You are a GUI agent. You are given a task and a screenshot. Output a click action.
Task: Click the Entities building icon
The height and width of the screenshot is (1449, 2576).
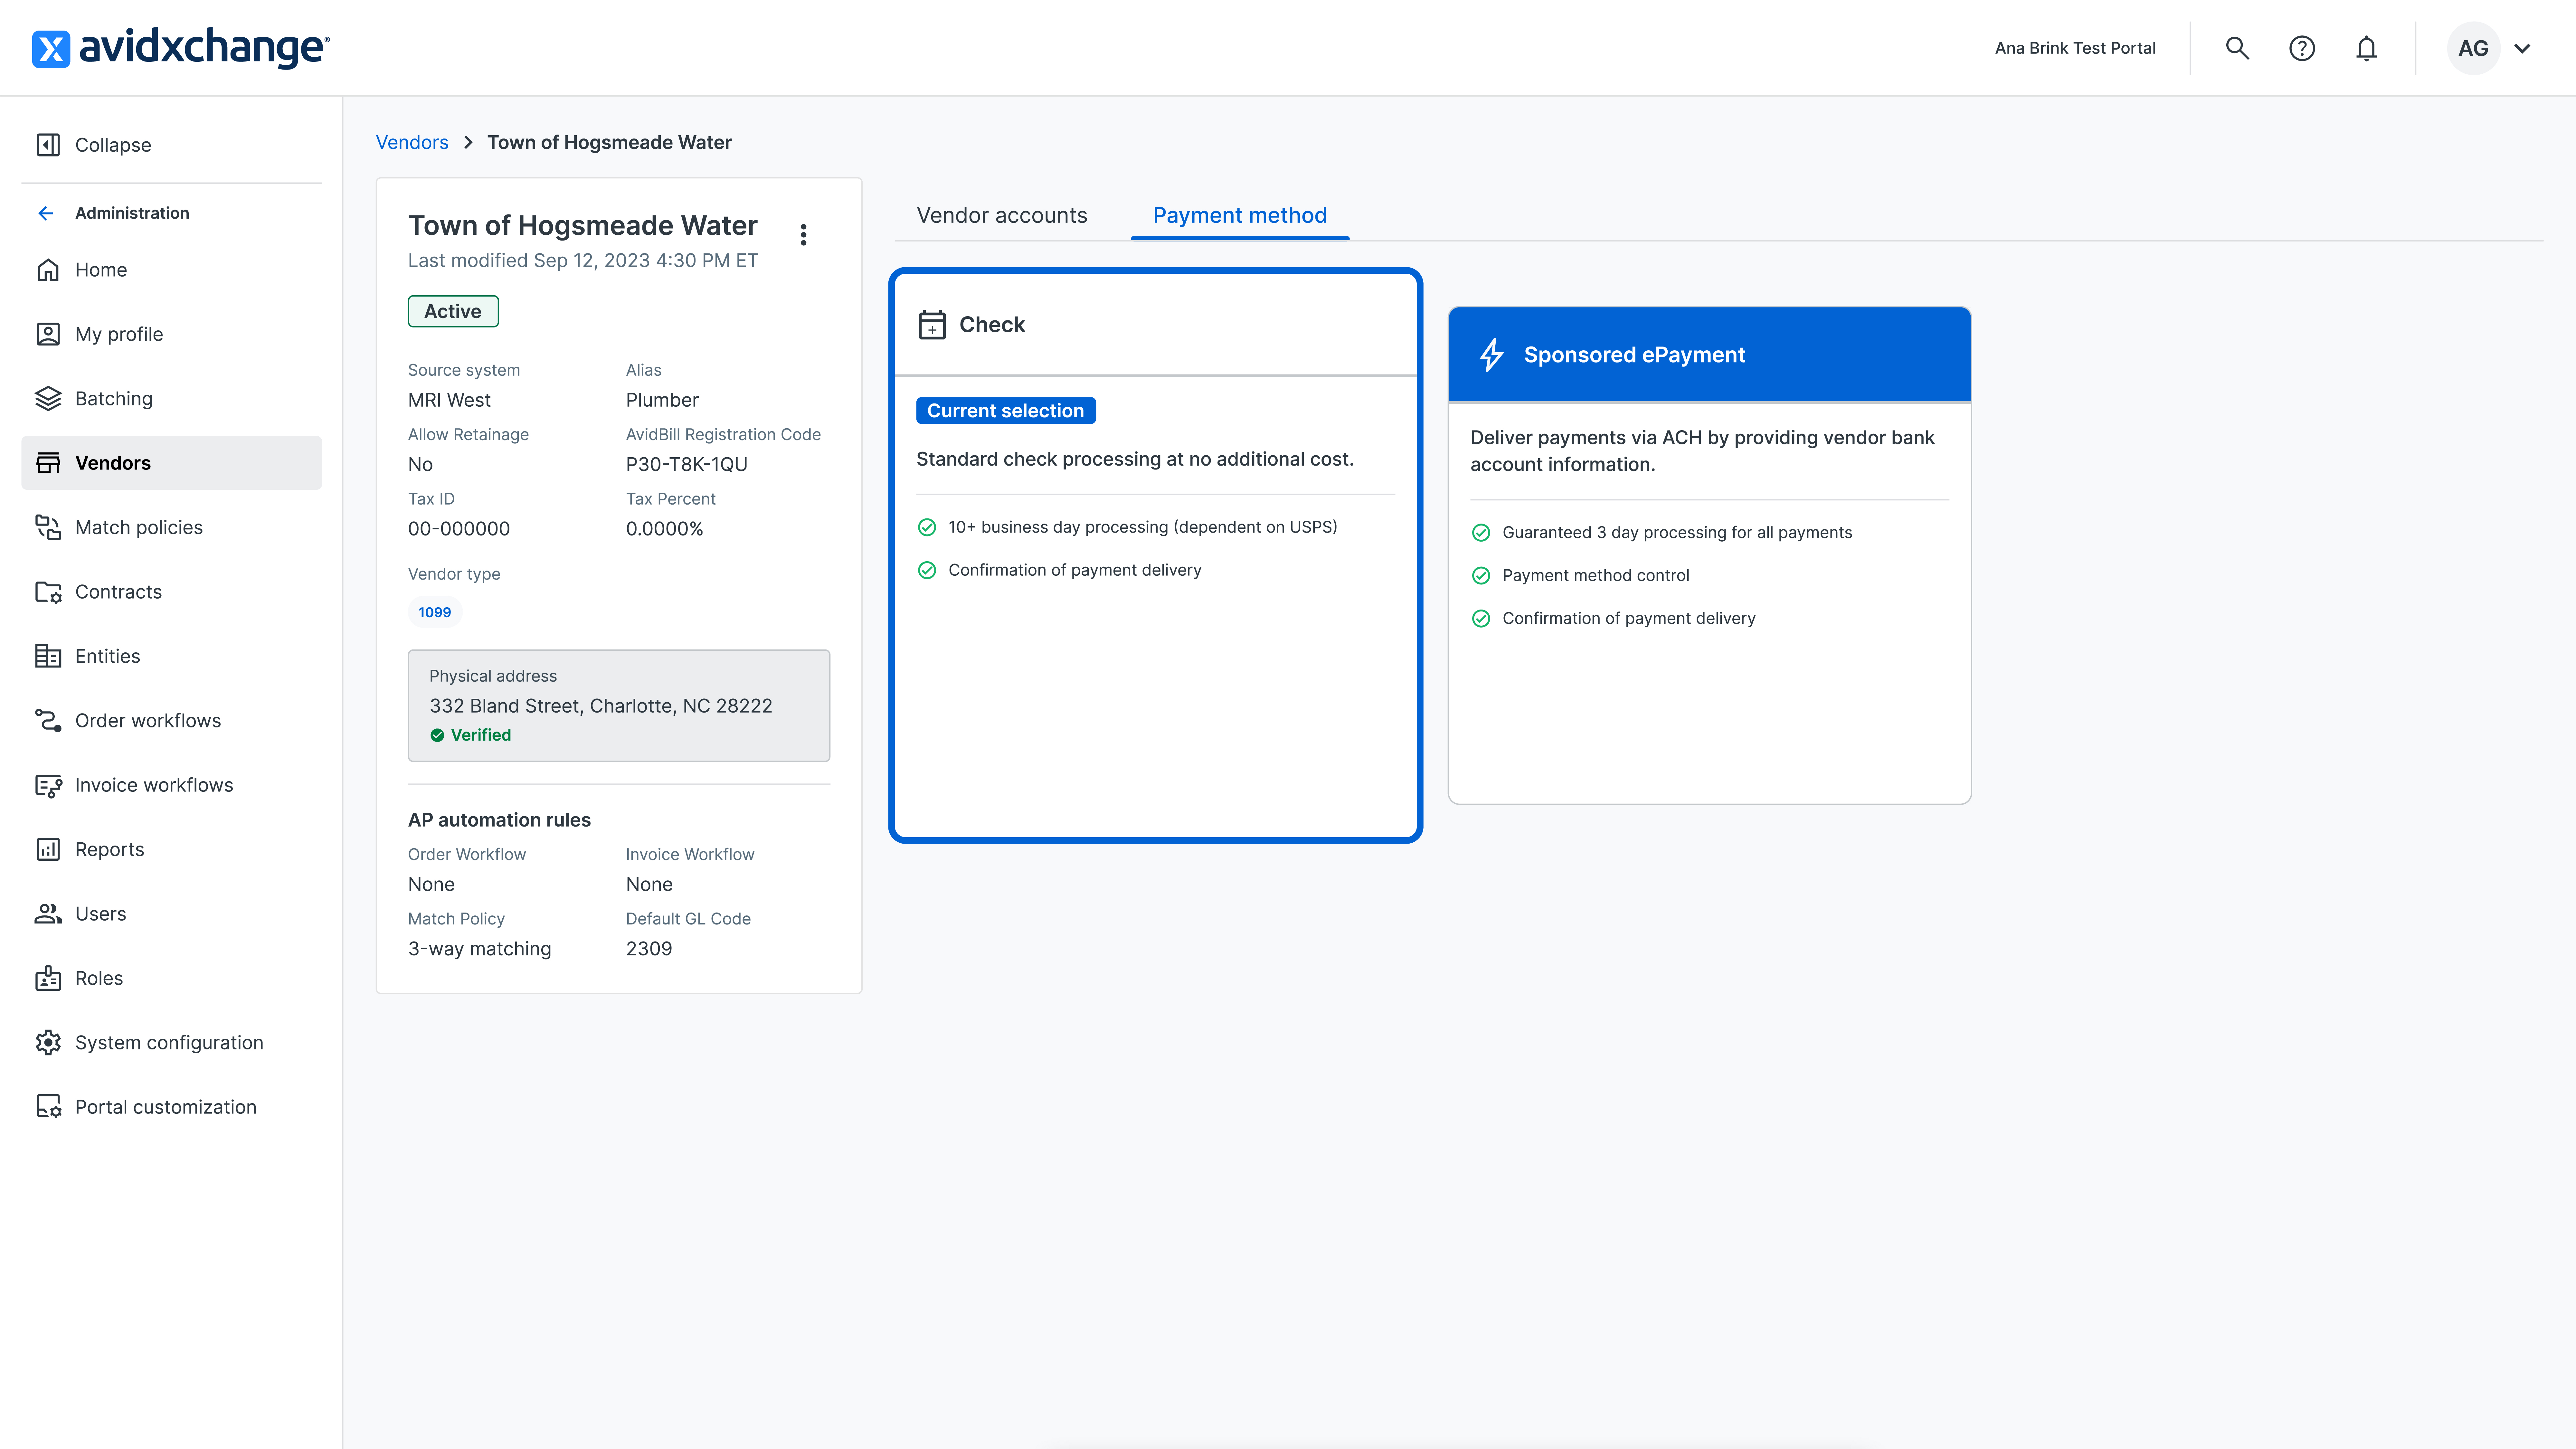click(x=48, y=656)
